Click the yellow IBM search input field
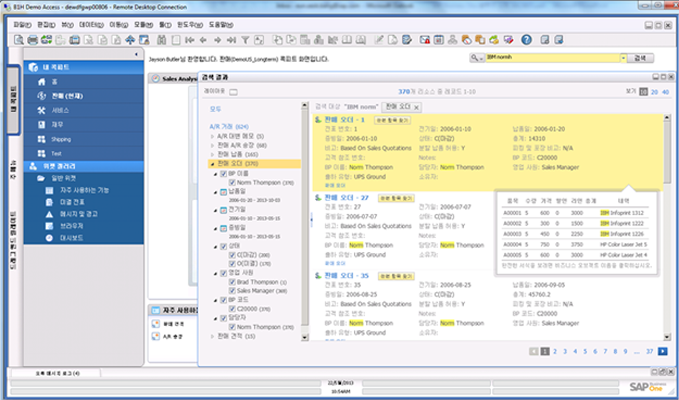Viewport: 679px width, 400px height. (553, 58)
